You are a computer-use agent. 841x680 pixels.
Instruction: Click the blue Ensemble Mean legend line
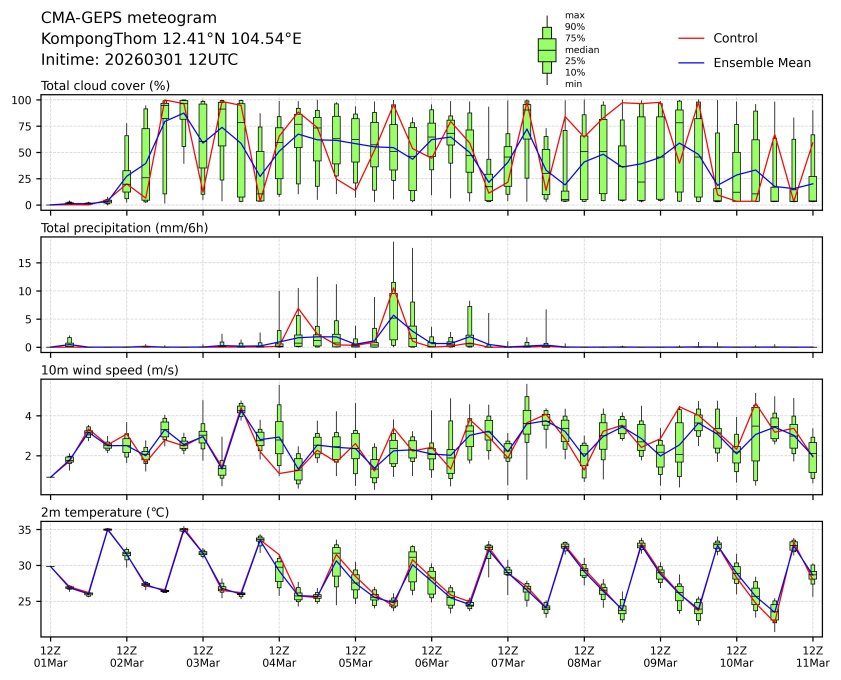(x=692, y=62)
